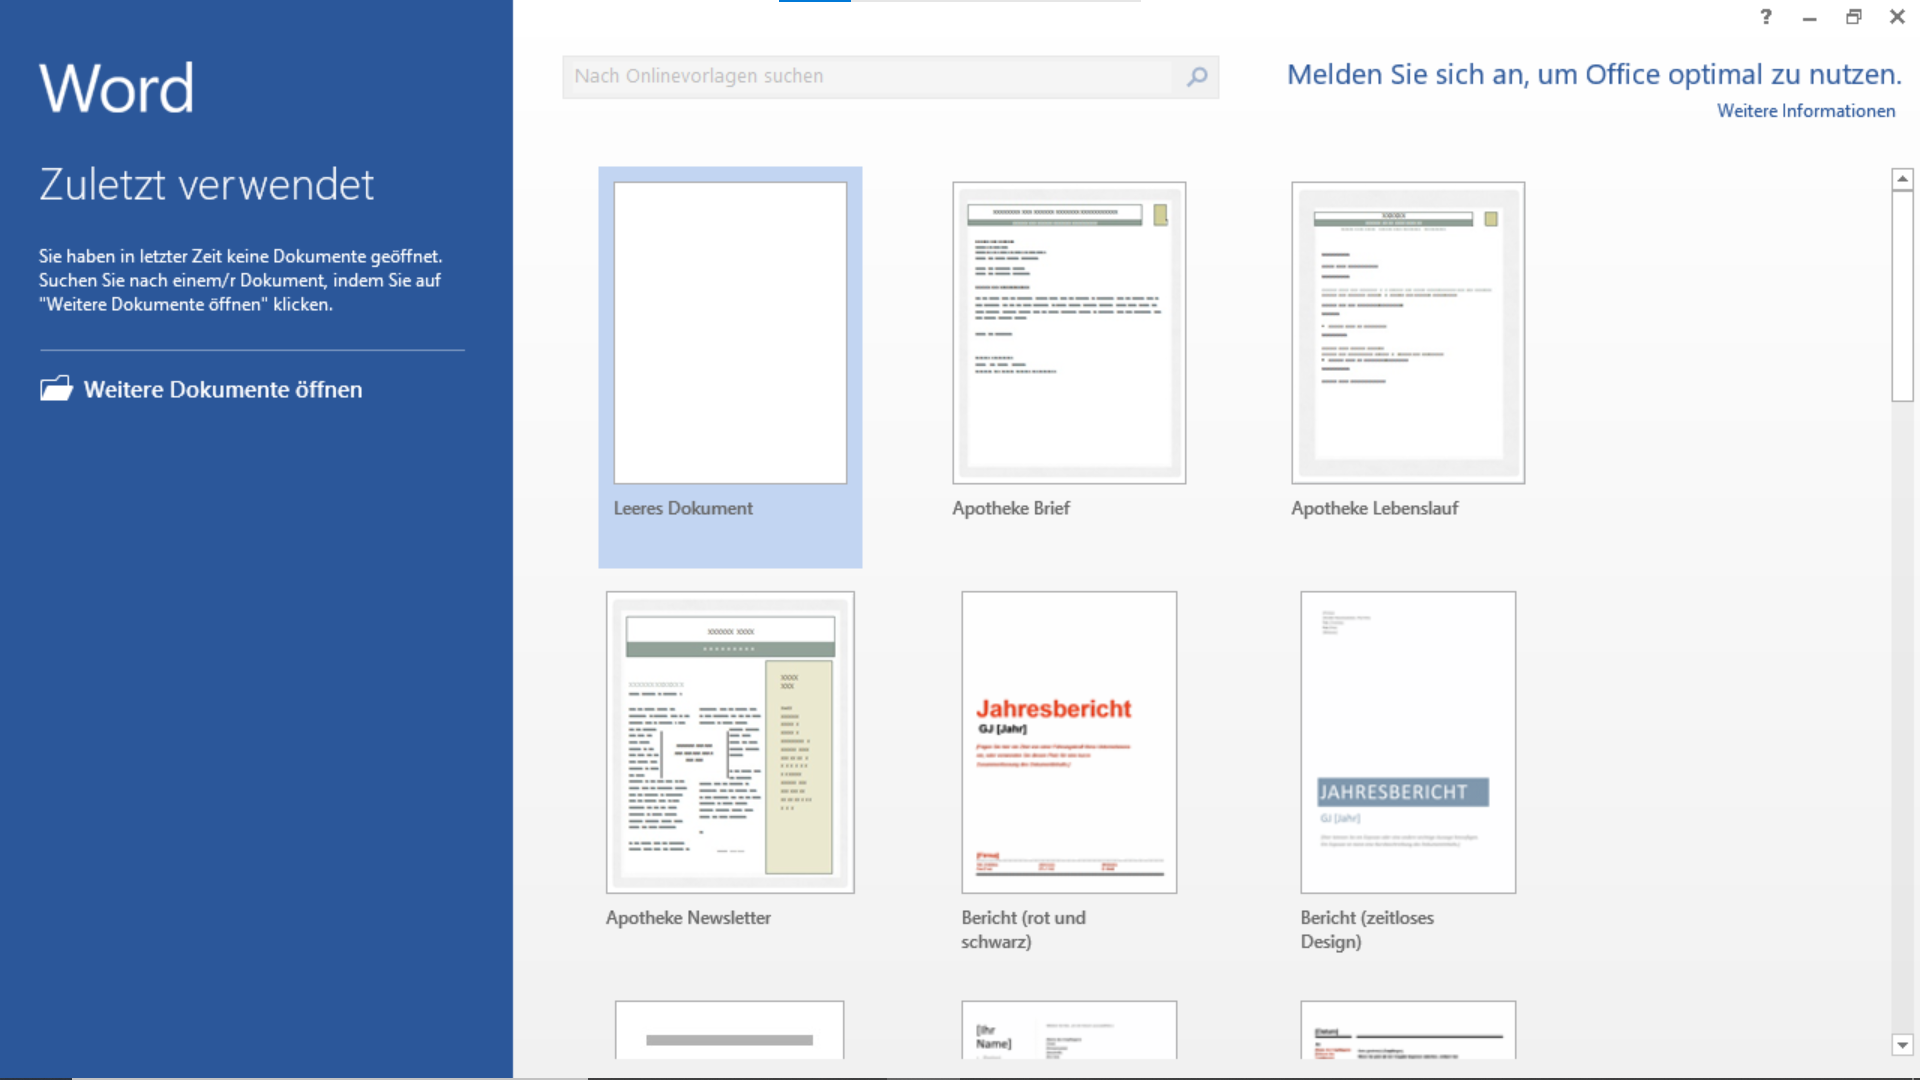Open the Apotheke Newsletter template thumbnail

730,742
